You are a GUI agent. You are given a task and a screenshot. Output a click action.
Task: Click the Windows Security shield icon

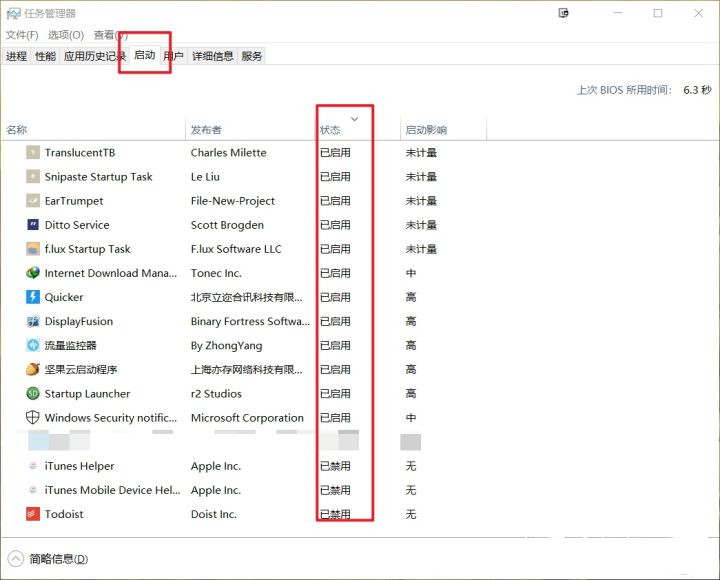click(33, 418)
